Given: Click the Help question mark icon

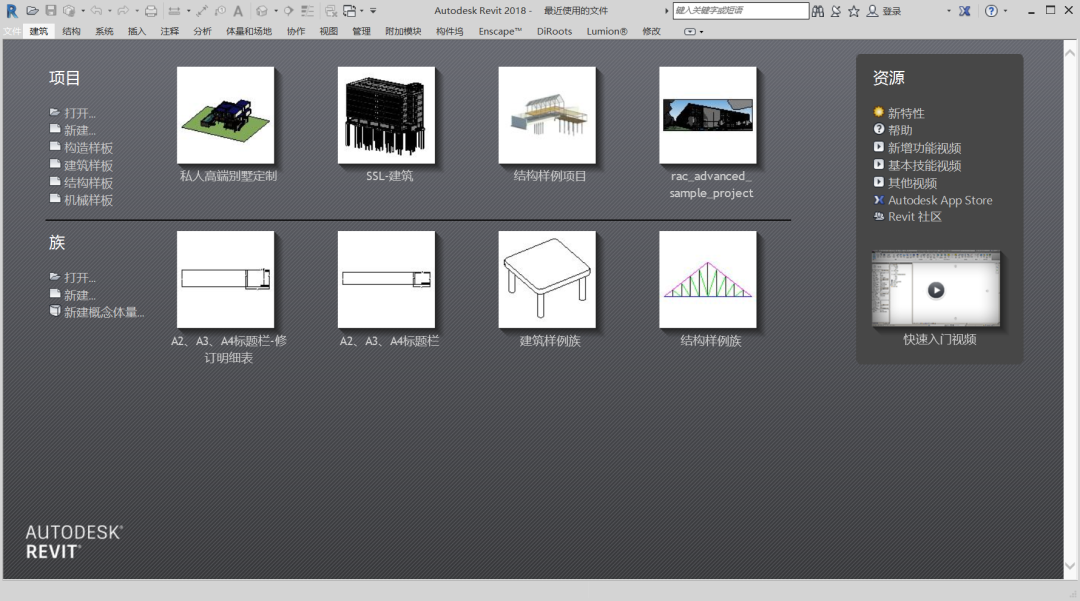Looking at the screenshot, I should tap(991, 11).
